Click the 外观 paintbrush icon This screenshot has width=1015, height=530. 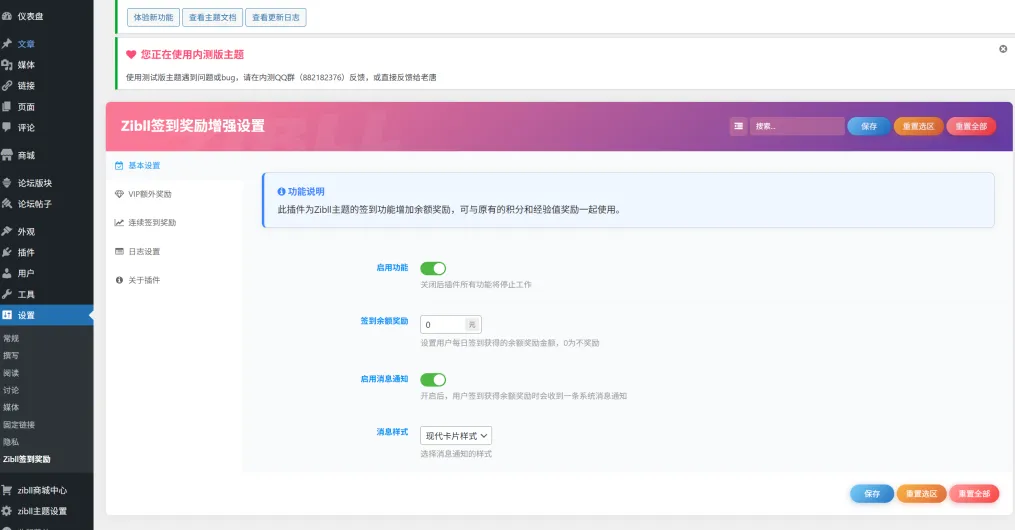[x=7, y=231]
